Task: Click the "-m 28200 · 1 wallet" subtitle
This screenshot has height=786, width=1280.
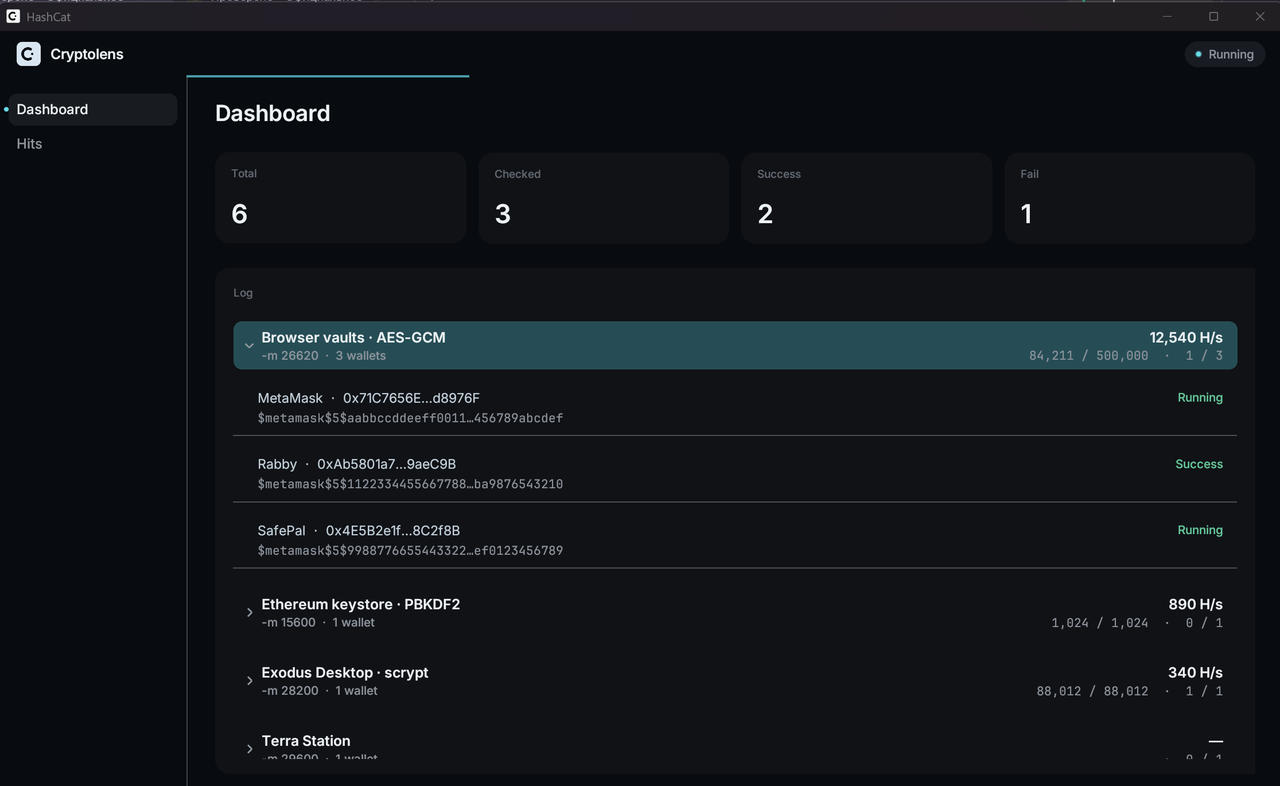Action: coord(320,691)
